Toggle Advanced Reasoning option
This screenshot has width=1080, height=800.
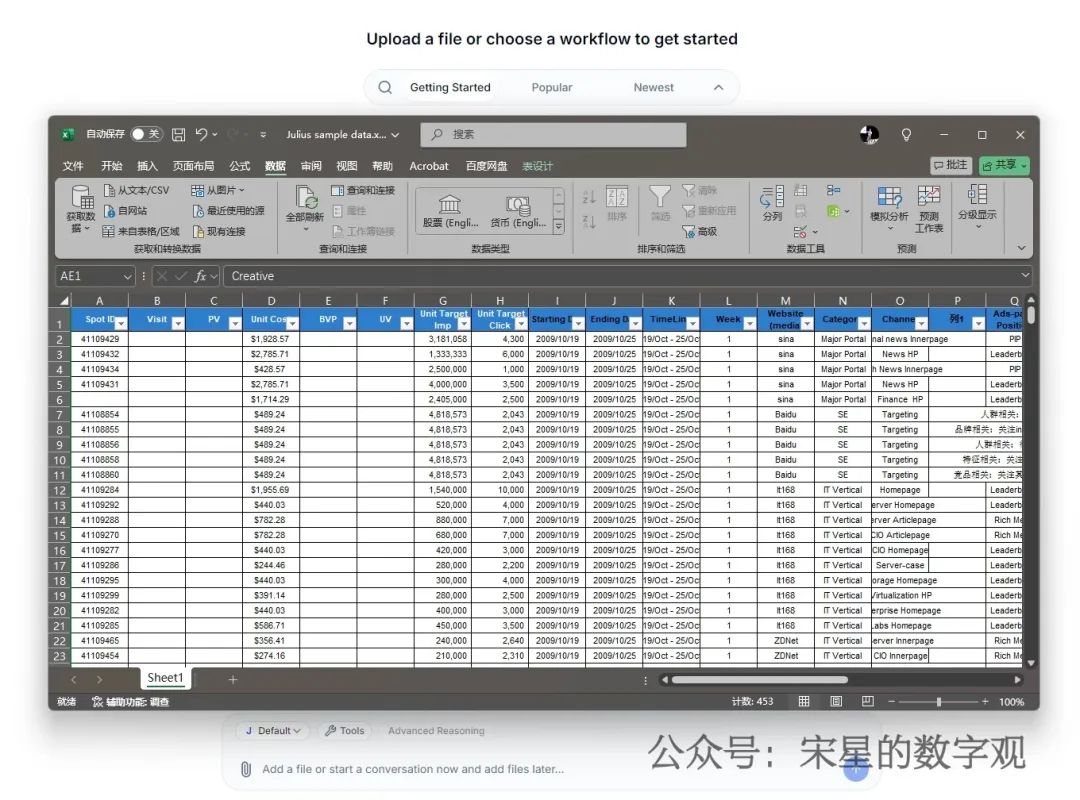[x=436, y=731]
